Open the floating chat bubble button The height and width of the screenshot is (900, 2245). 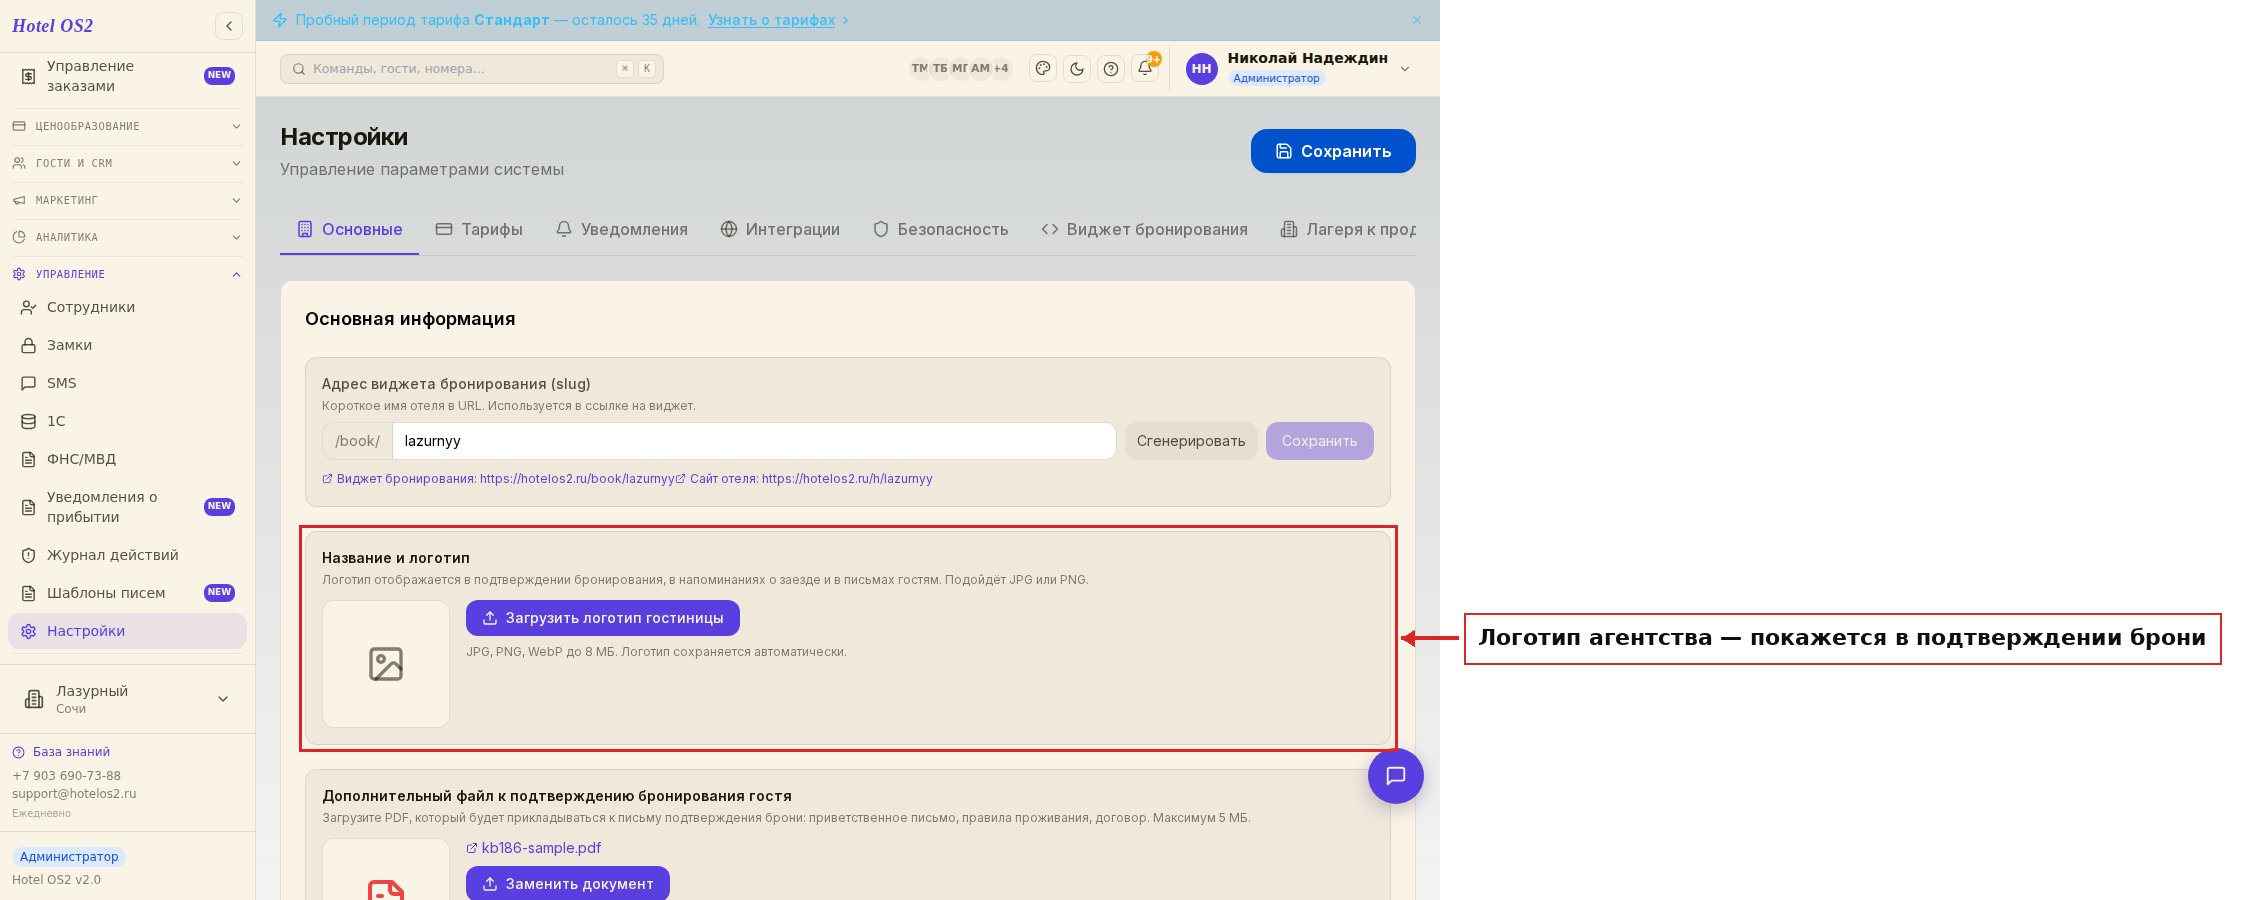[x=1396, y=776]
